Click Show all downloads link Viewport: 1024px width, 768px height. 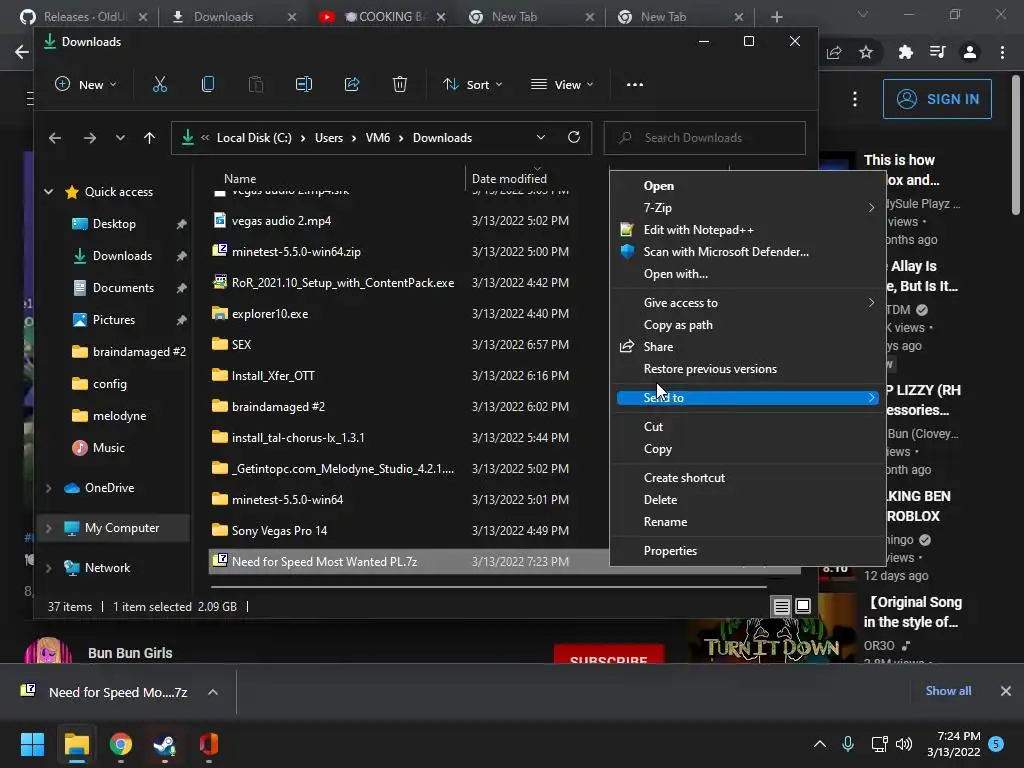[x=948, y=691]
